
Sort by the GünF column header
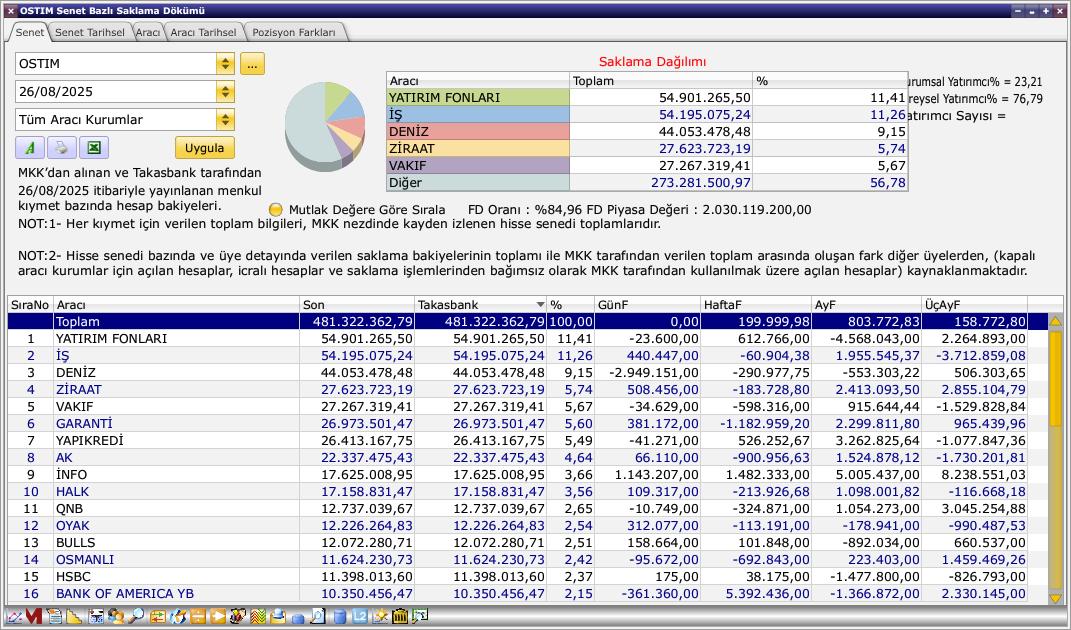[648, 305]
